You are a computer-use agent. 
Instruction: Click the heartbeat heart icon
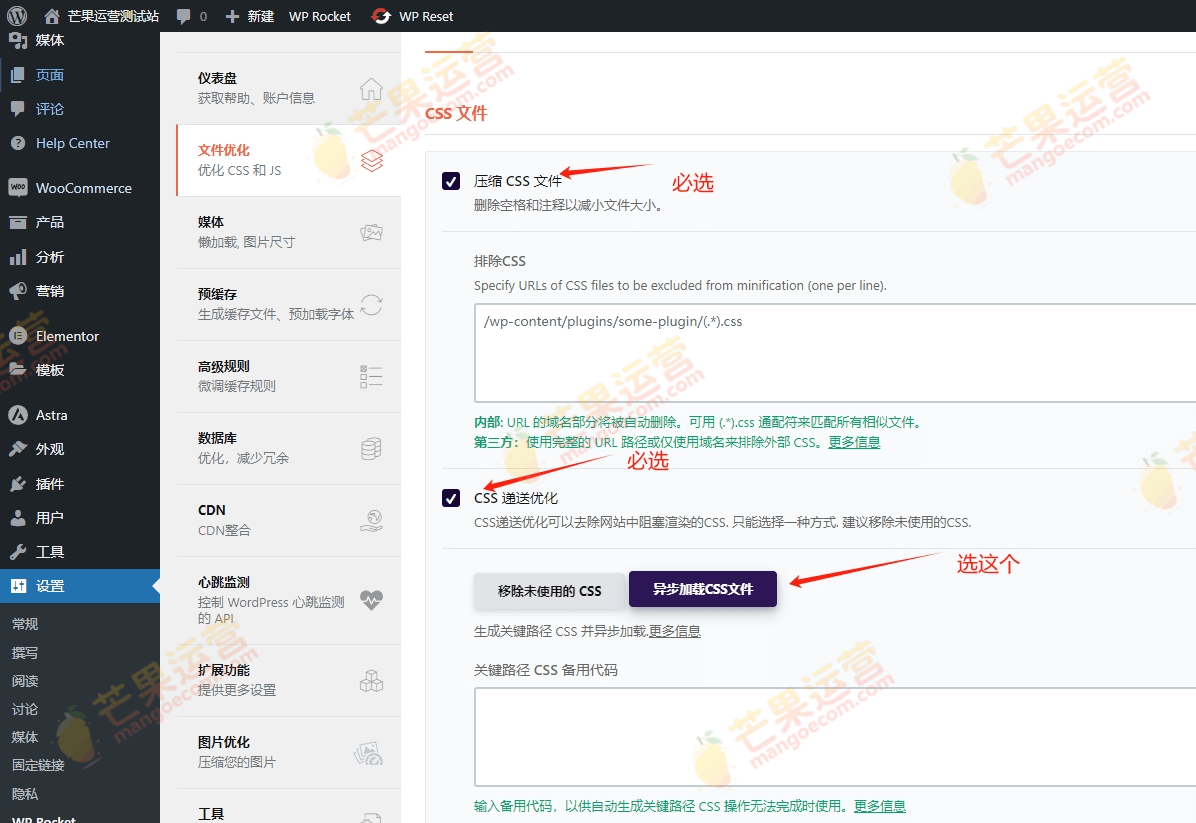point(371,600)
